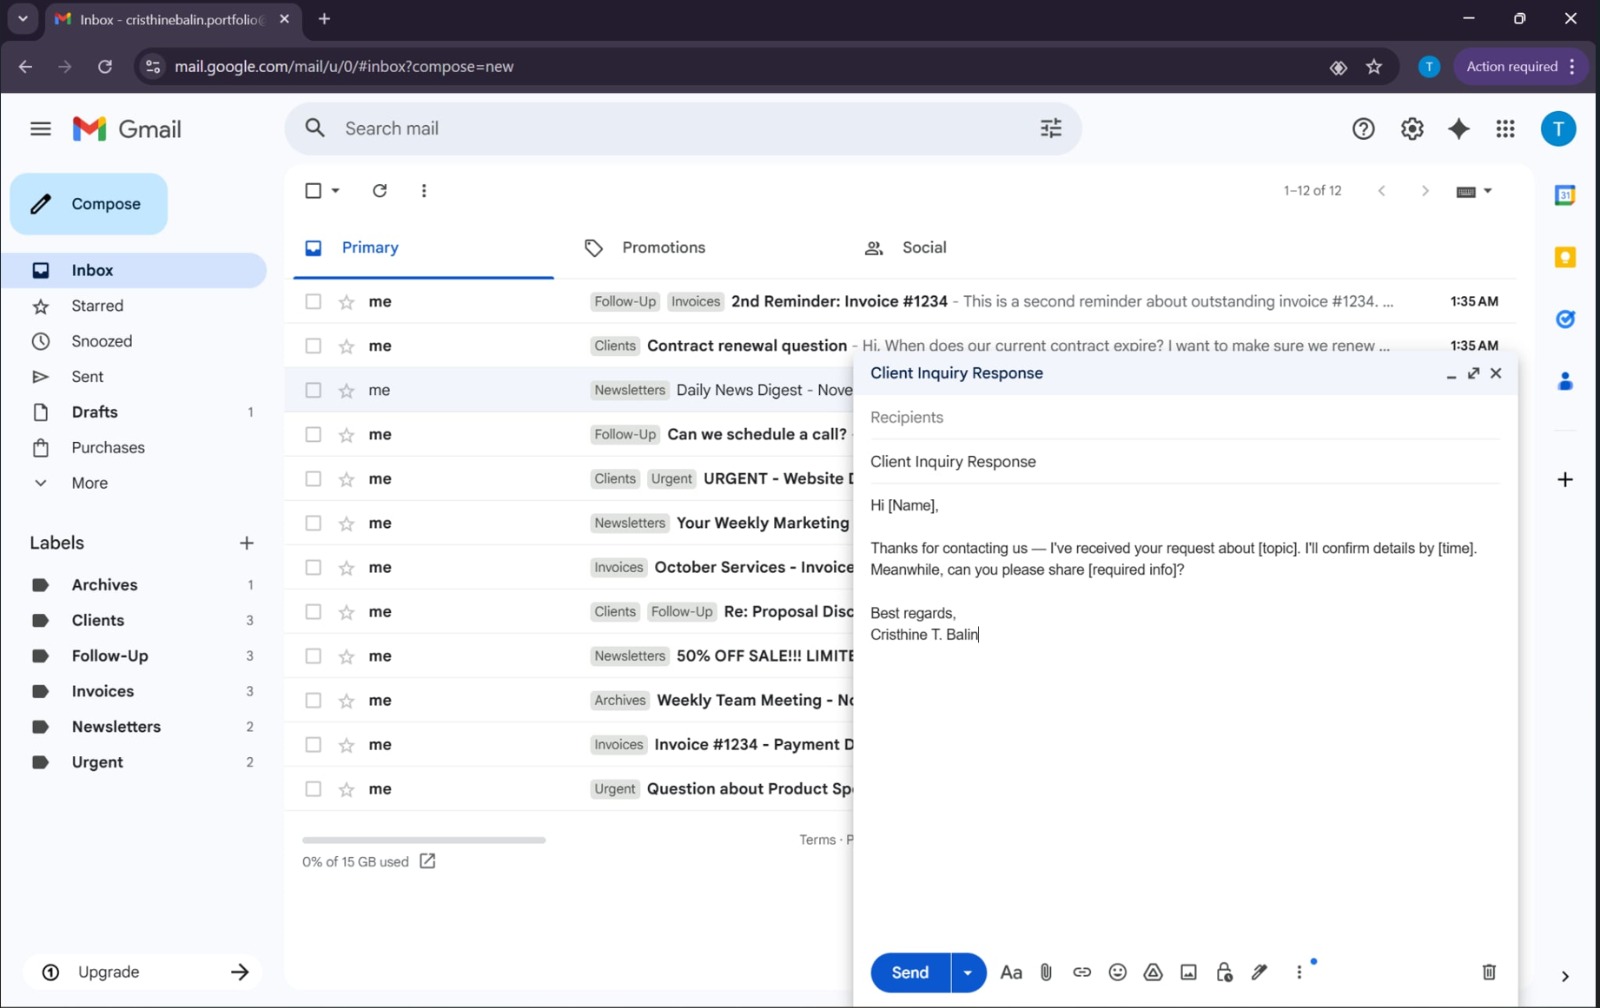Screen dimensions: 1600x1008
Task: Open more compose options three-dot menu
Action: 1299,972
